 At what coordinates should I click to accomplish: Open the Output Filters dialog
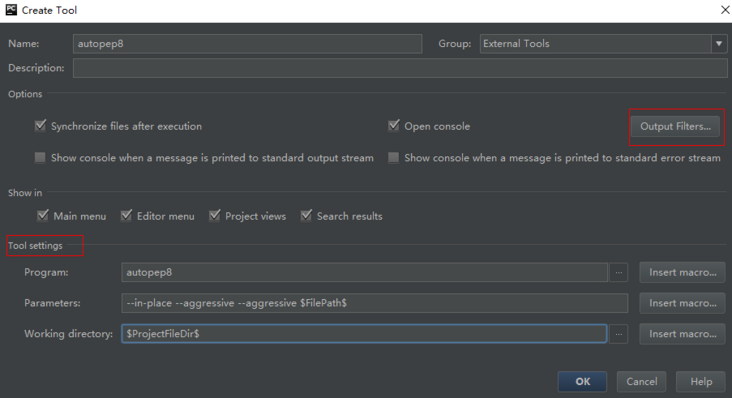pos(675,126)
